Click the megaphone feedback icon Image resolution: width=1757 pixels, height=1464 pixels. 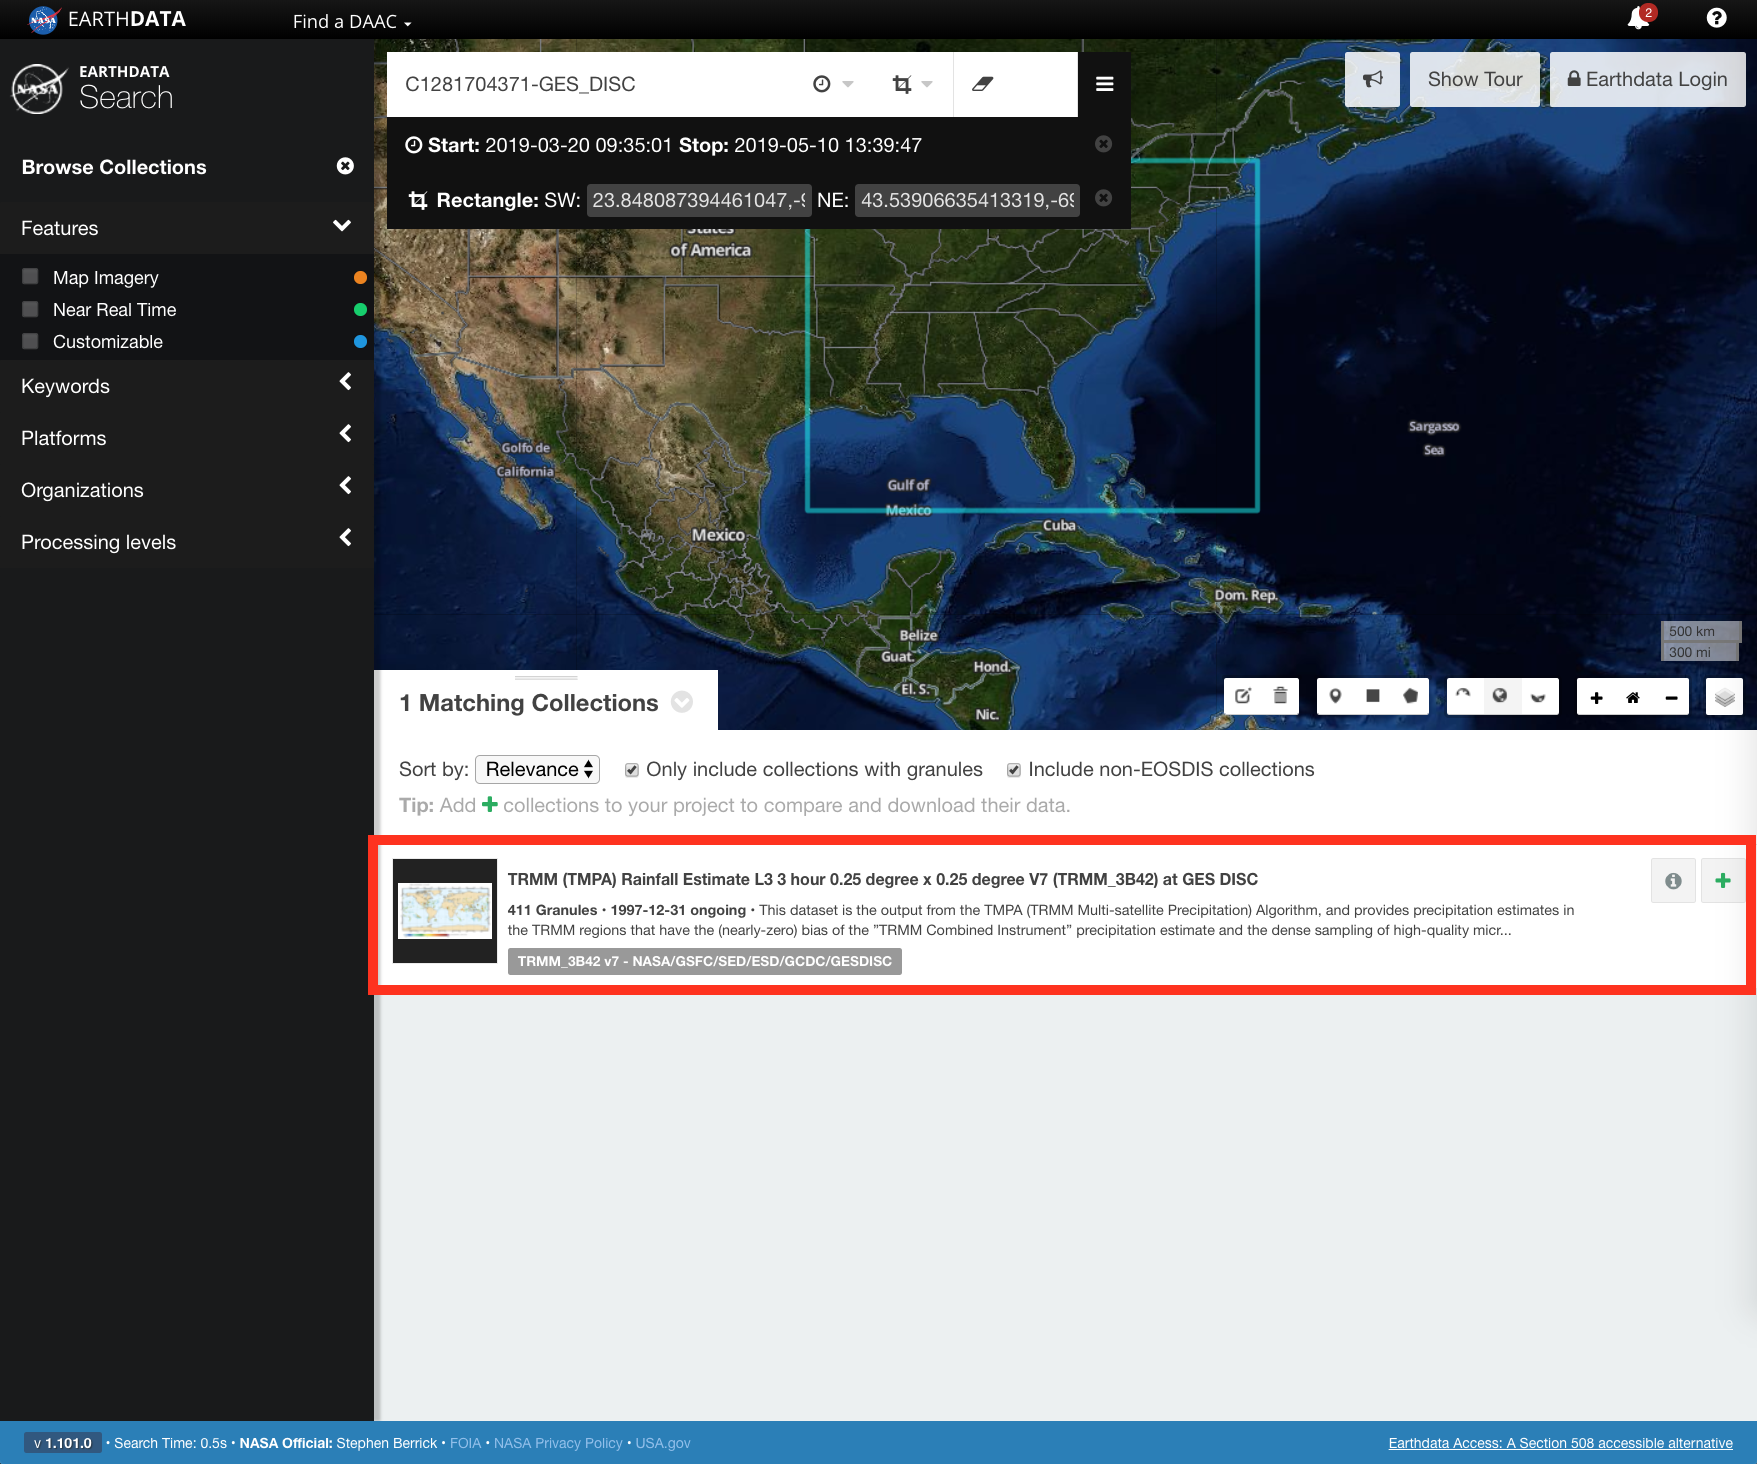(1372, 79)
